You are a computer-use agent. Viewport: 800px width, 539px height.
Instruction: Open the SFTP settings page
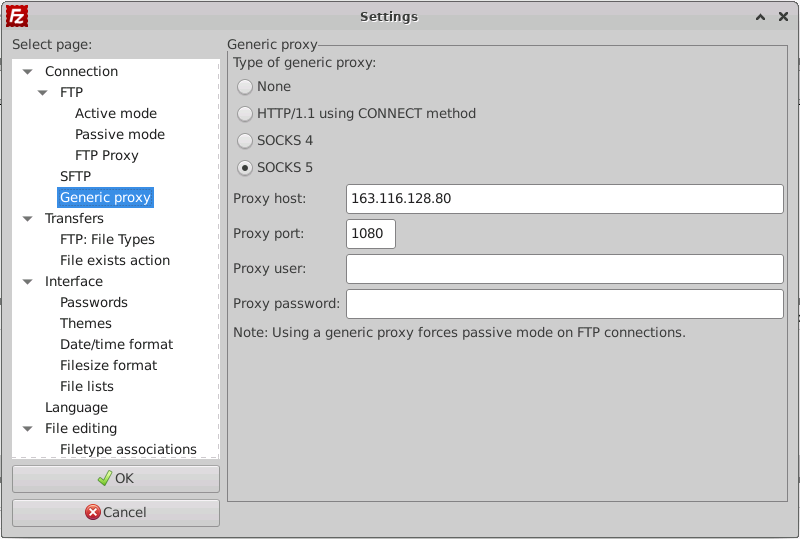pyautogui.click(x=75, y=177)
